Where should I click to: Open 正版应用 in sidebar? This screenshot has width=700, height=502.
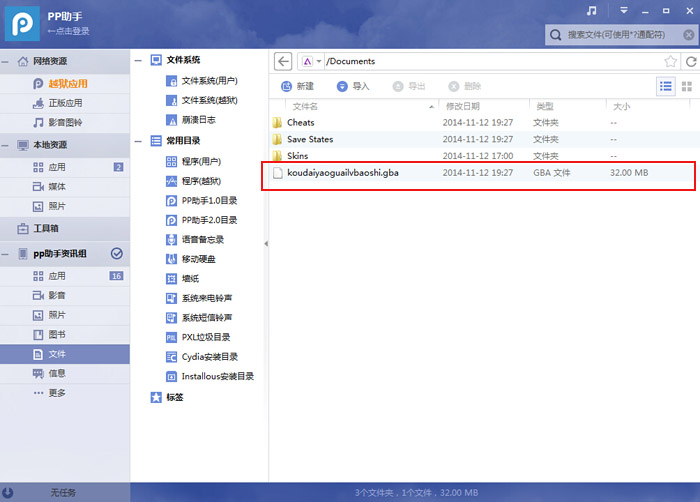(65, 103)
